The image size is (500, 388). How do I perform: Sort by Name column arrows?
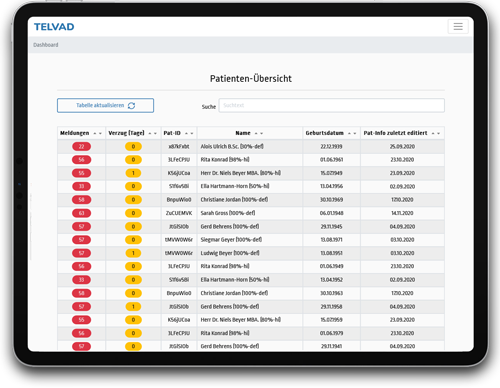tap(259, 133)
